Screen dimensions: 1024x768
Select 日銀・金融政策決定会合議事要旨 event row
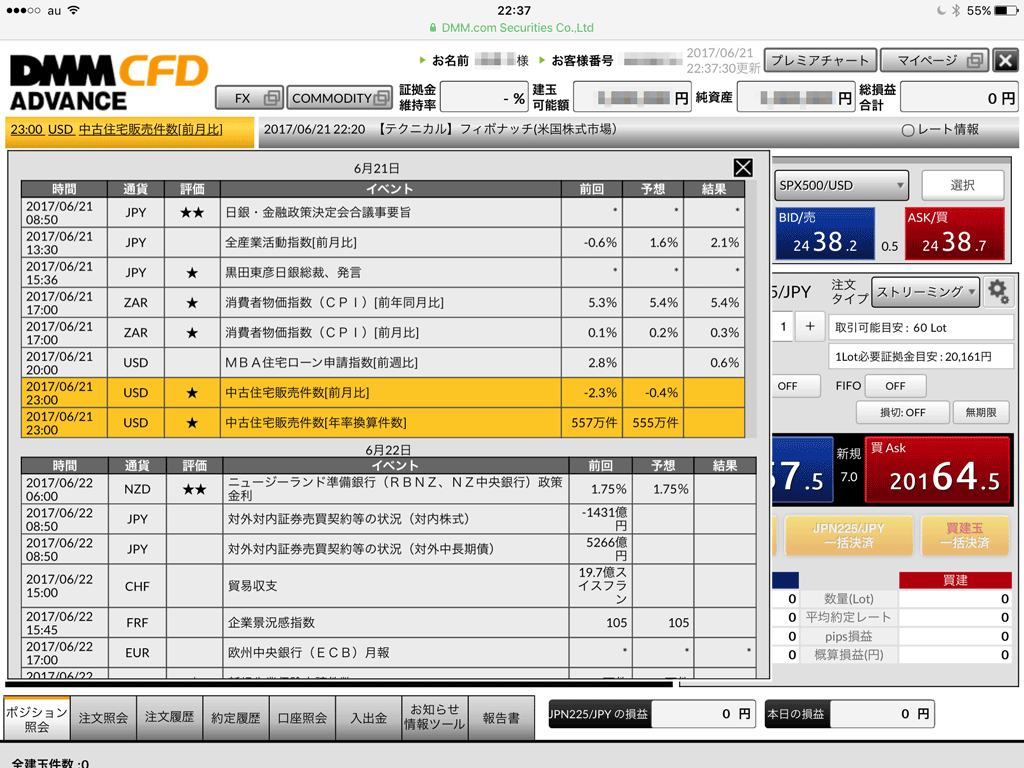pos(383,212)
